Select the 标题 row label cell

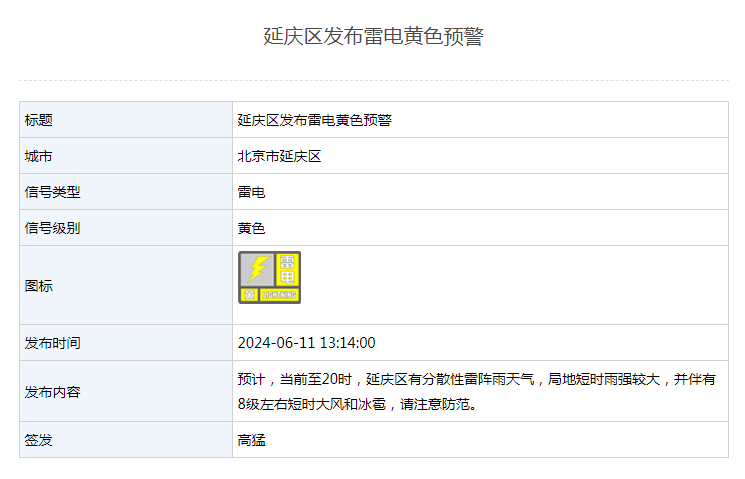39,120
